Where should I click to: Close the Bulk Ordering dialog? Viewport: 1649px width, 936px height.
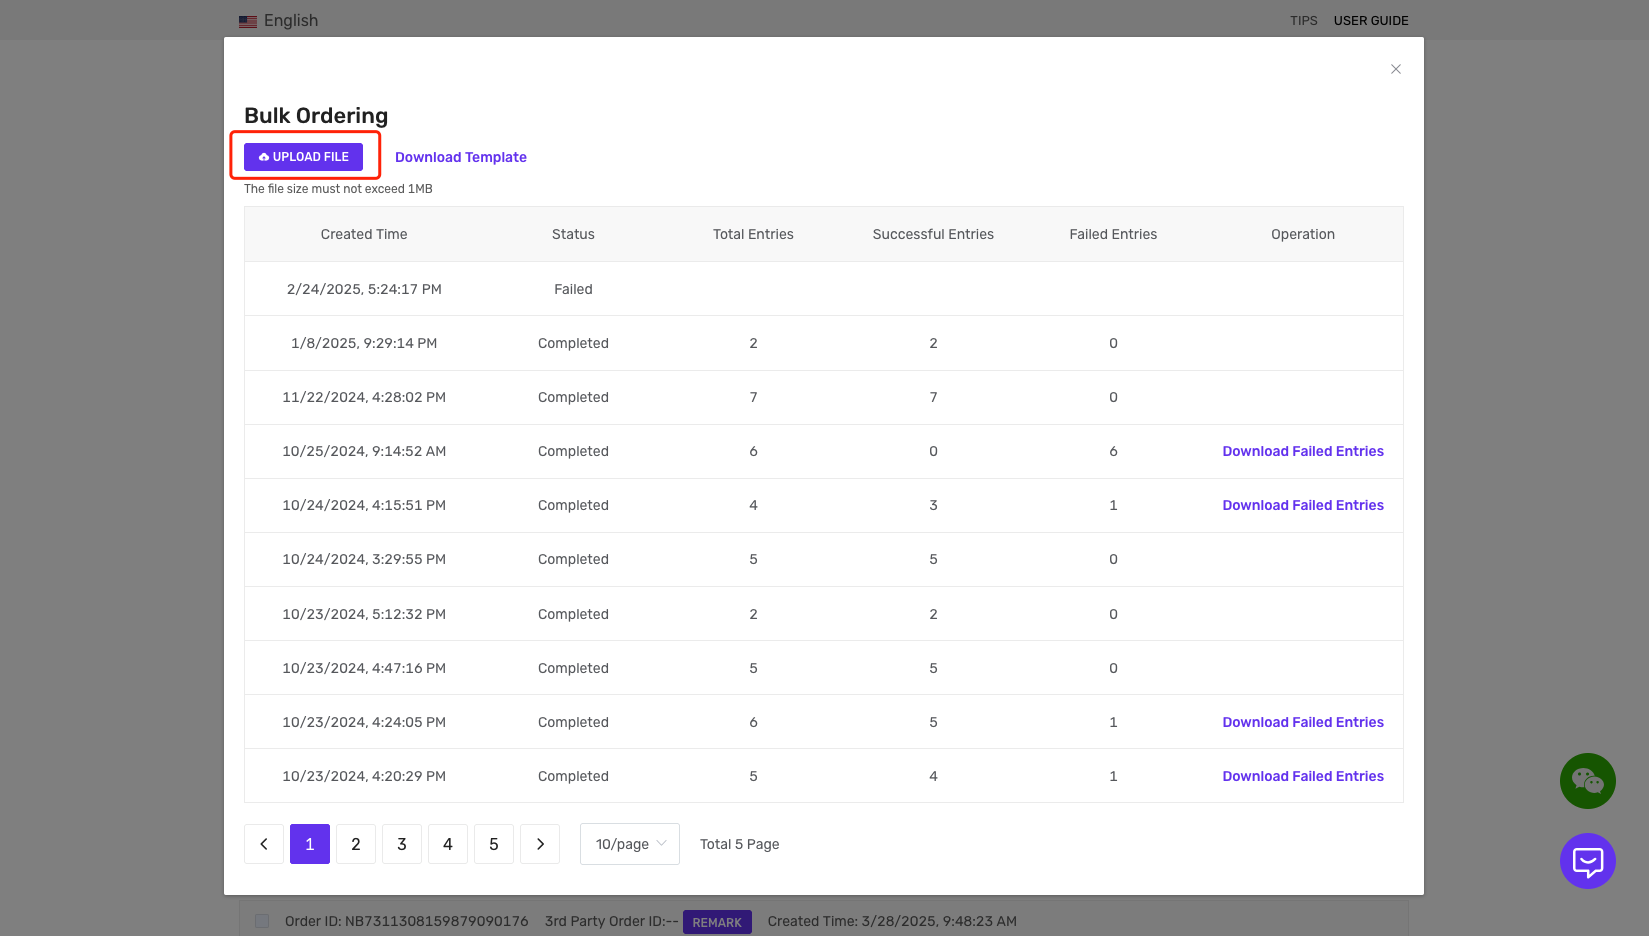pyautogui.click(x=1395, y=69)
